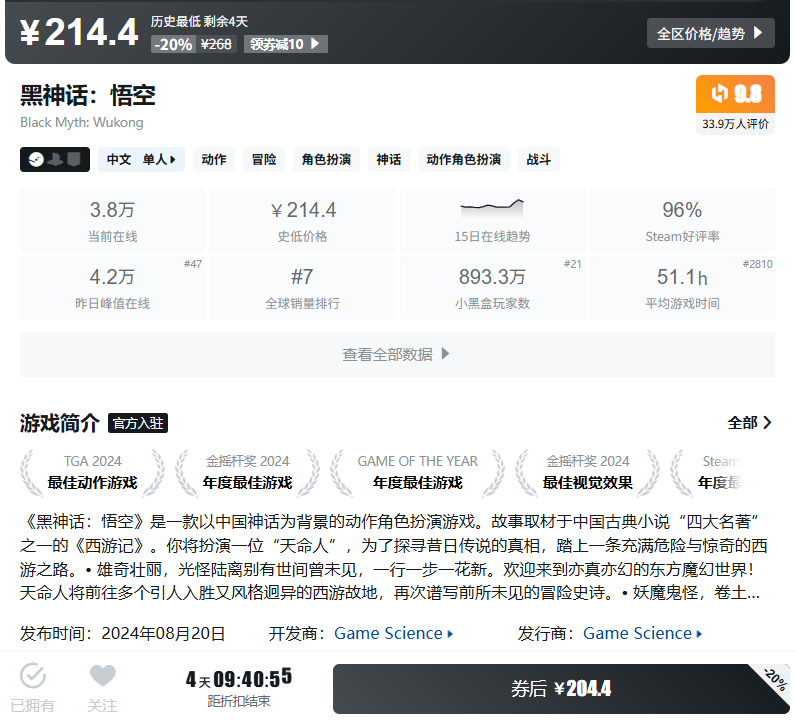Screen dimensions: 795x726
Task: Expand the 中文 单人 language tag
Action: tap(141, 160)
